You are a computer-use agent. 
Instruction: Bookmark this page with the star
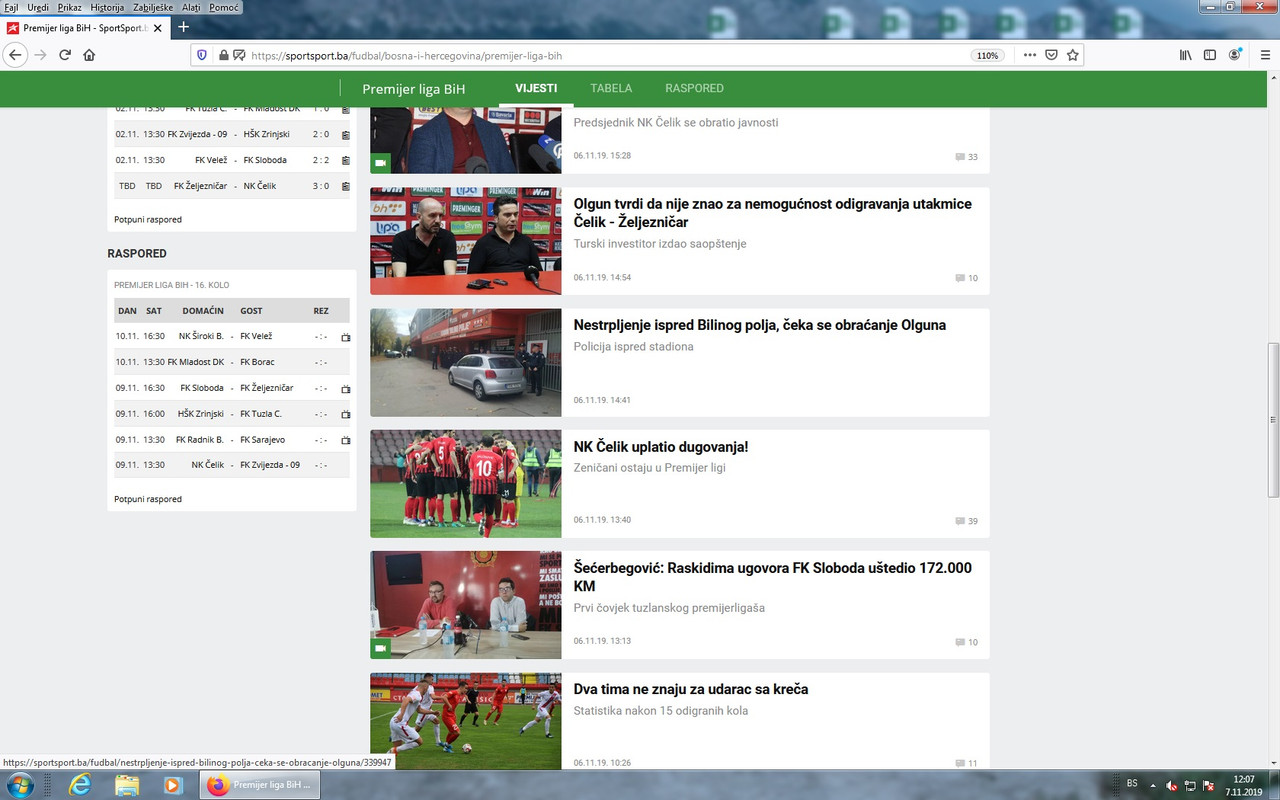pos(1073,55)
